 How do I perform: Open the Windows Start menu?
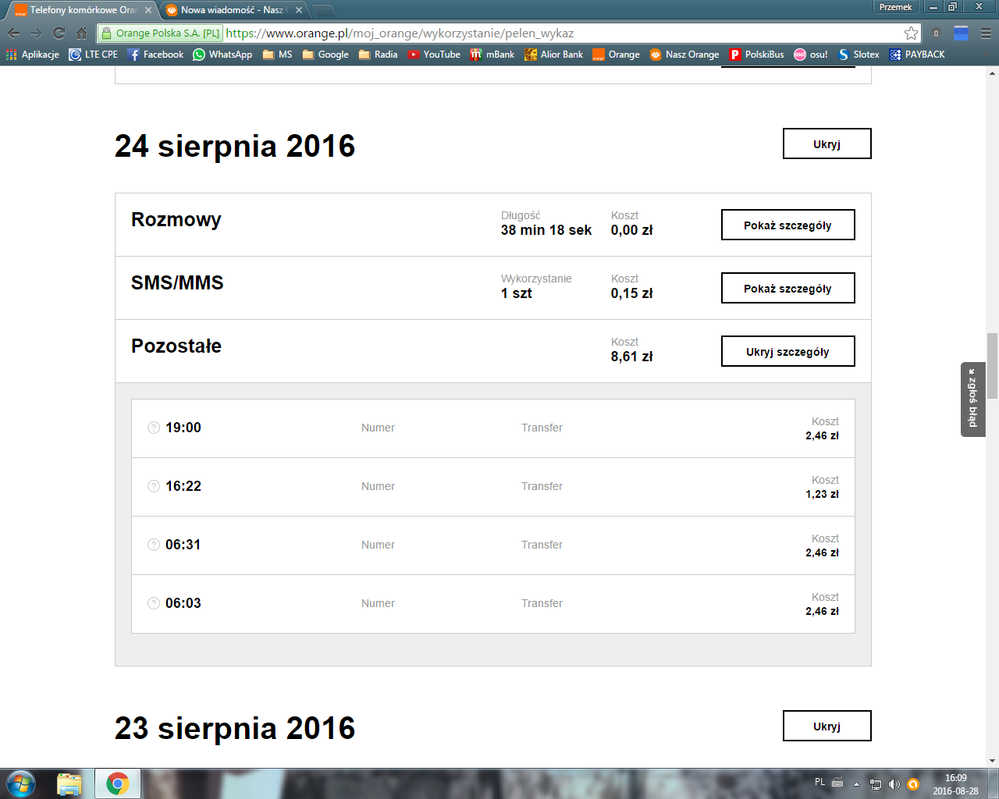tap(20, 784)
